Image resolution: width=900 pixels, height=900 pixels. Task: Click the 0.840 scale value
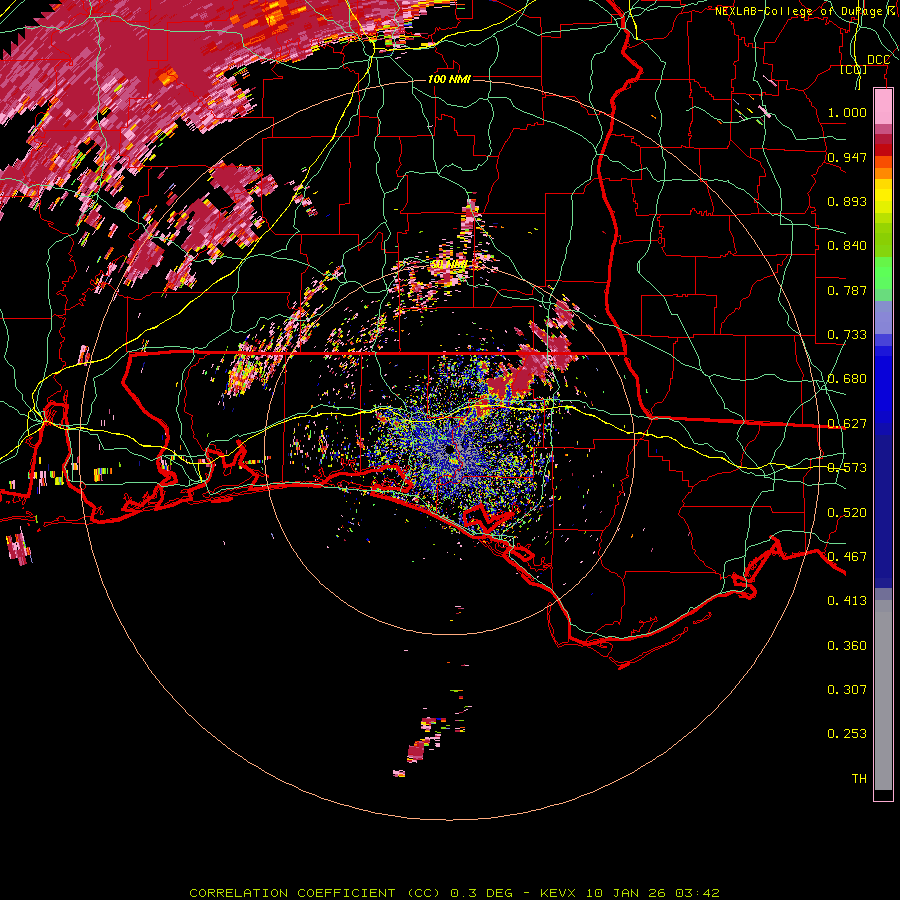(x=847, y=246)
